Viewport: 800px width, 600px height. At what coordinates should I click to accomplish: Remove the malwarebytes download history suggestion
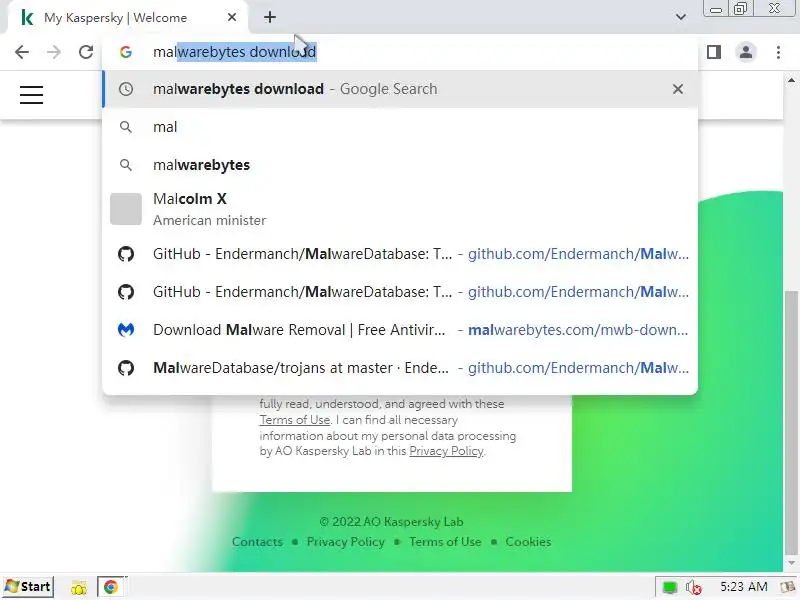click(x=678, y=89)
